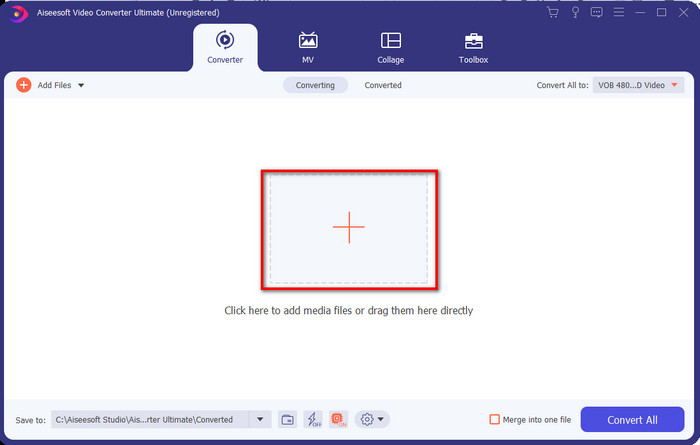Maximize the Aiseesoft window
This screenshot has height=445, width=700.
tap(662, 12)
